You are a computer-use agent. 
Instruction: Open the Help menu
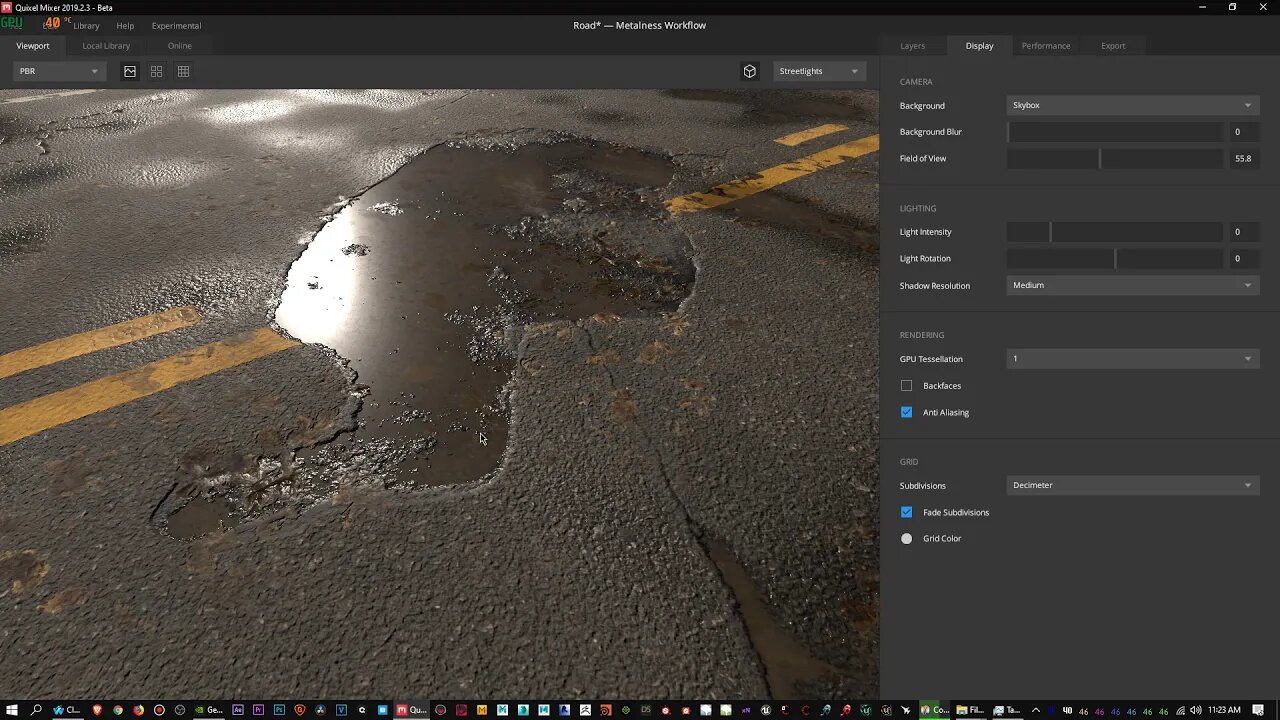click(x=125, y=25)
